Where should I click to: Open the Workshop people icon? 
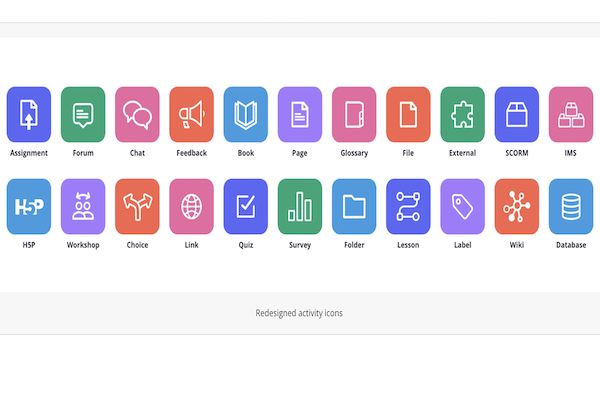pos(83,206)
